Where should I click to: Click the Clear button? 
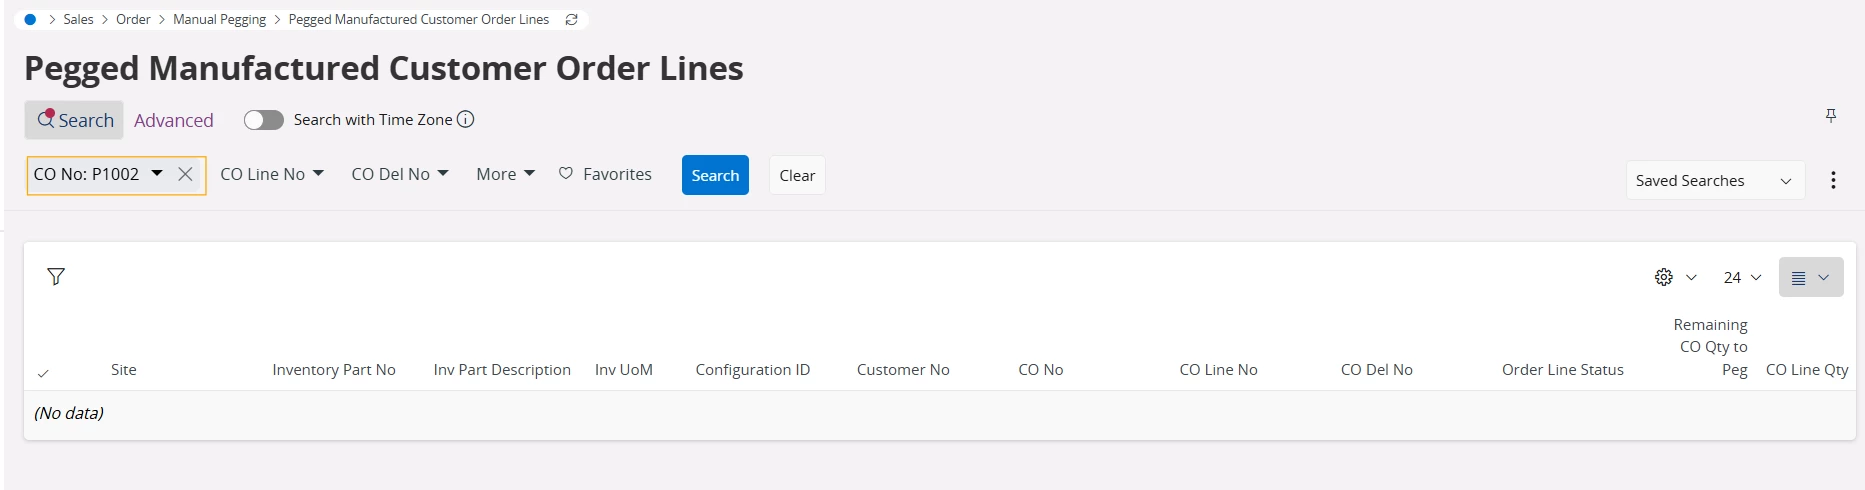click(797, 175)
